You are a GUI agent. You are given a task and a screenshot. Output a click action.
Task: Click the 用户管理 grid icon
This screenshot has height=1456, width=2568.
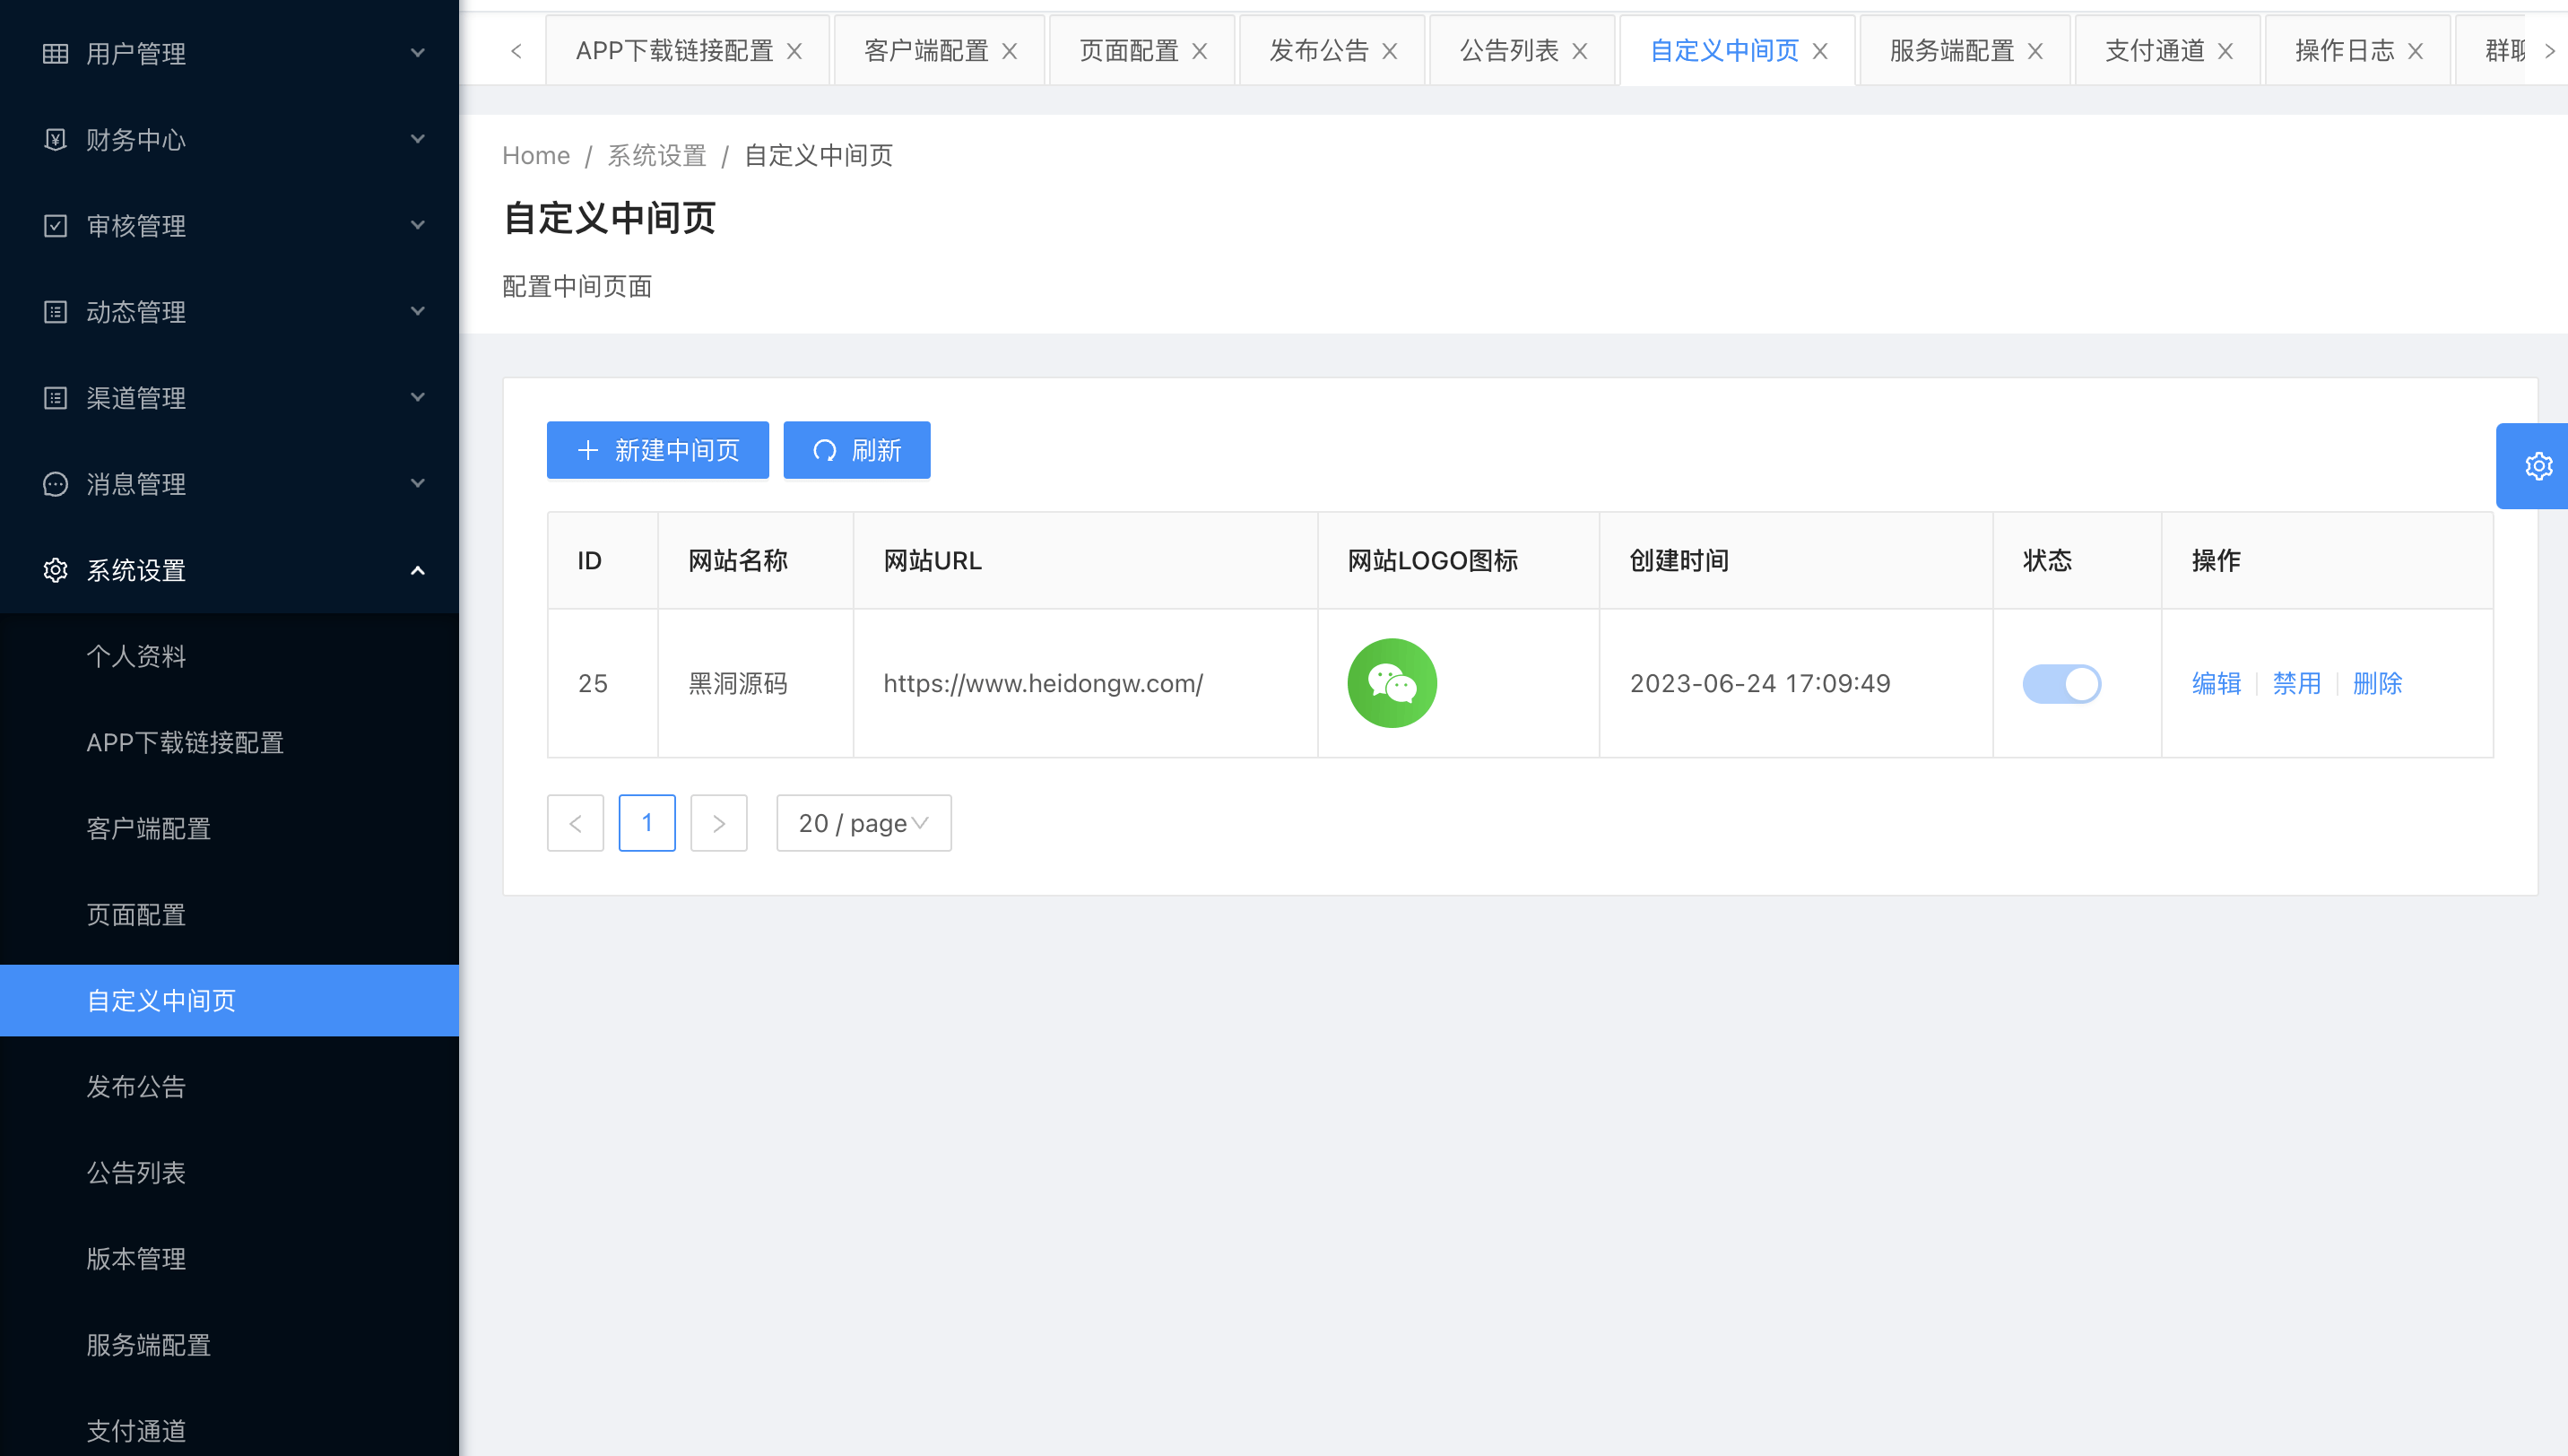55,53
